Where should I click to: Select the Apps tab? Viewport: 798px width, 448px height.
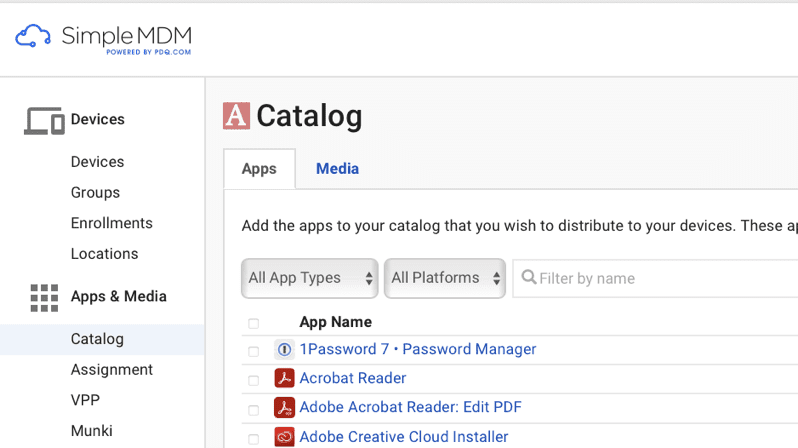click(x=259, y=169)
